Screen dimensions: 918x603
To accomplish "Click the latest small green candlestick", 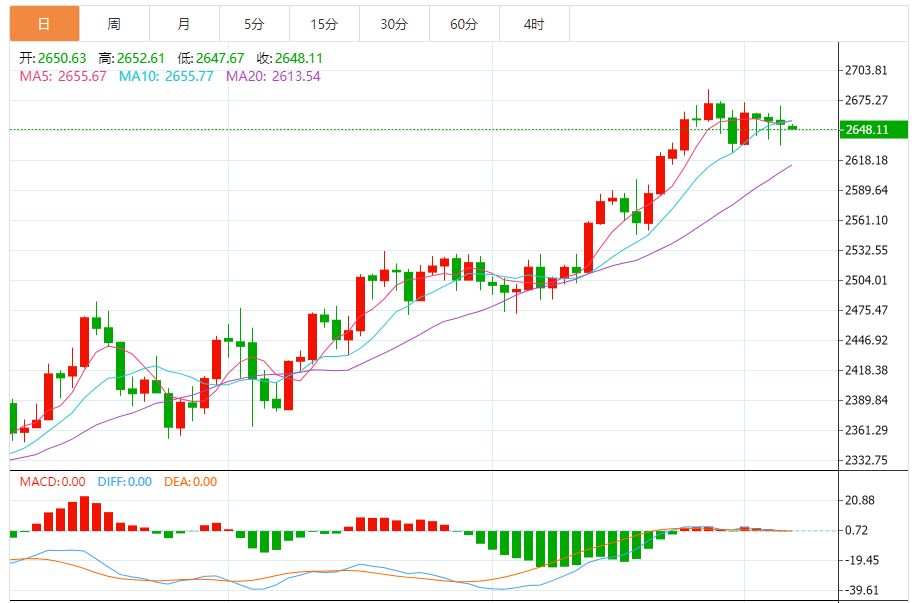I will (793, 127).
